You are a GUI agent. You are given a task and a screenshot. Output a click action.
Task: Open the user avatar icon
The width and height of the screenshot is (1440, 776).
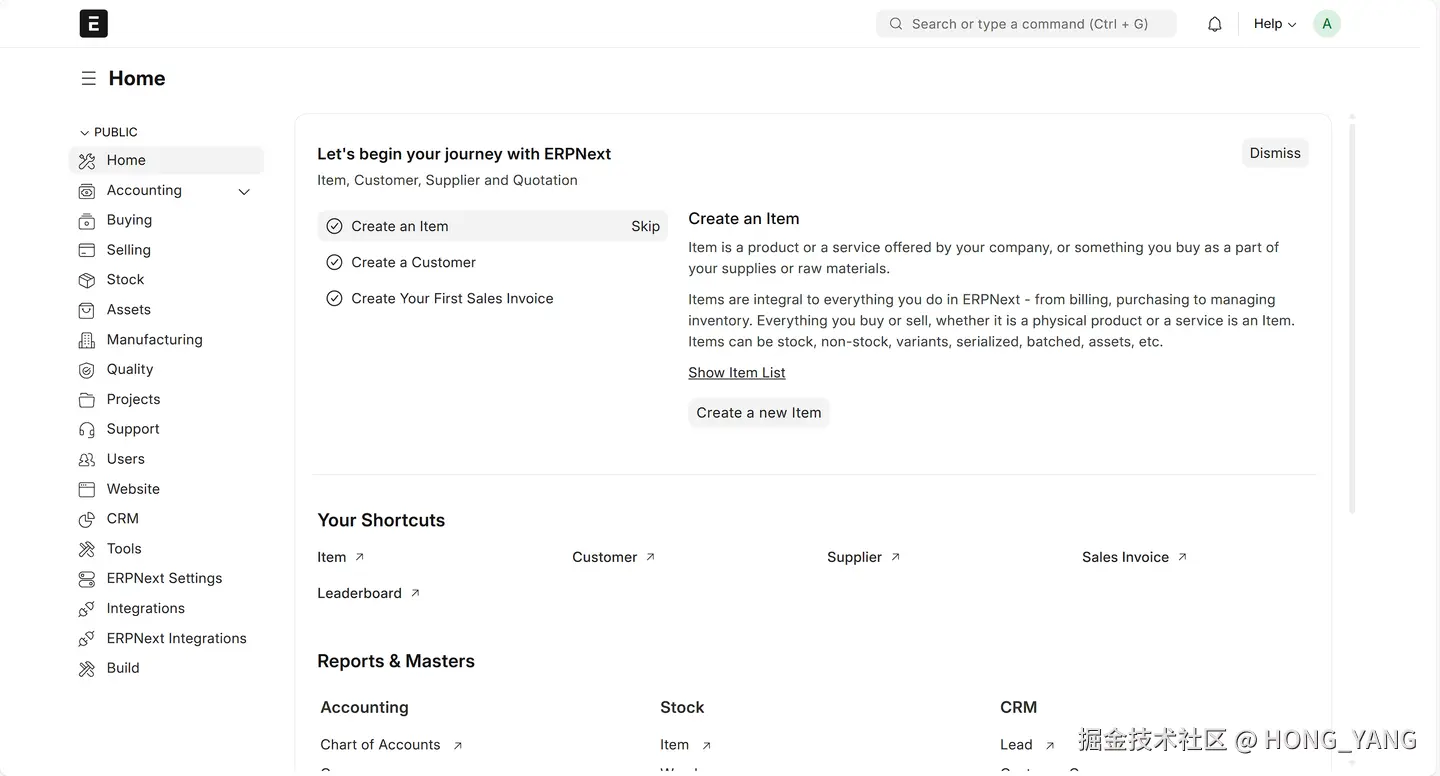point(1327,24)
